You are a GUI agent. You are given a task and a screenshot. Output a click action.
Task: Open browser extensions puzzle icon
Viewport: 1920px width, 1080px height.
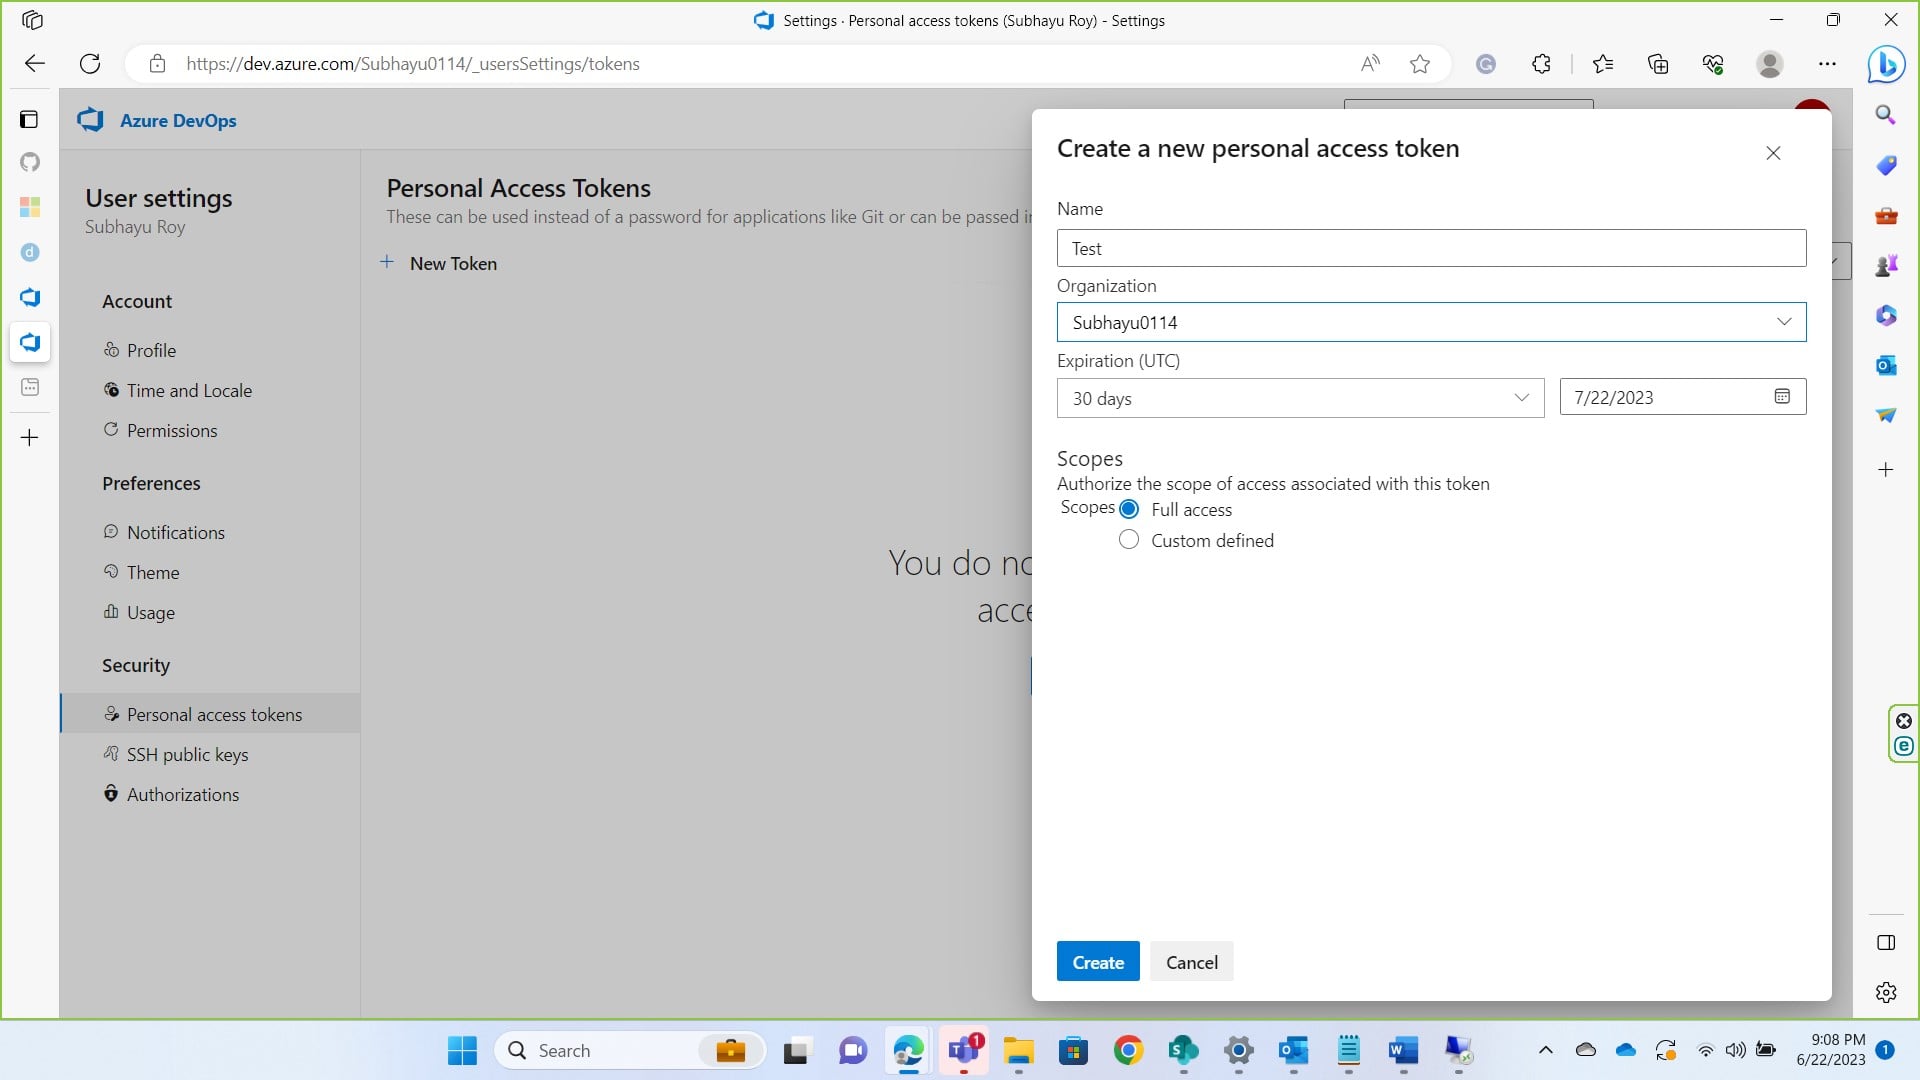coord(1541,64)
